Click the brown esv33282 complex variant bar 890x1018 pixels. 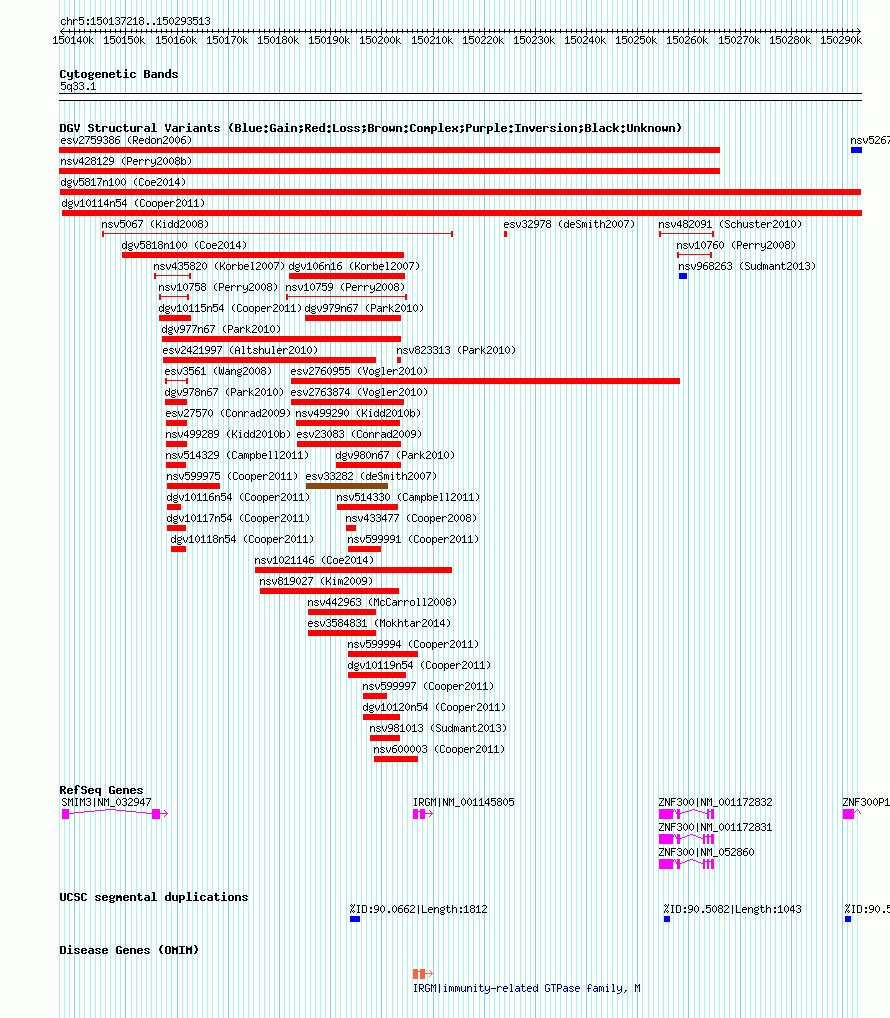pos(347,486)
